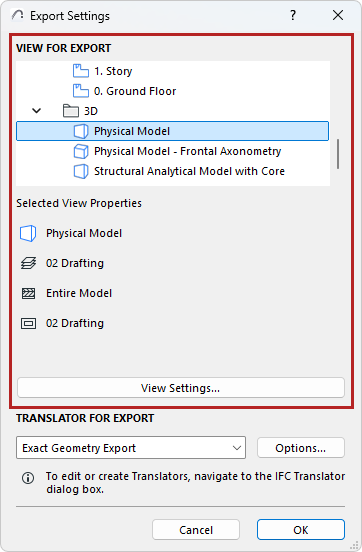Select Structural Analytical Model with Core view

[173, 171]
